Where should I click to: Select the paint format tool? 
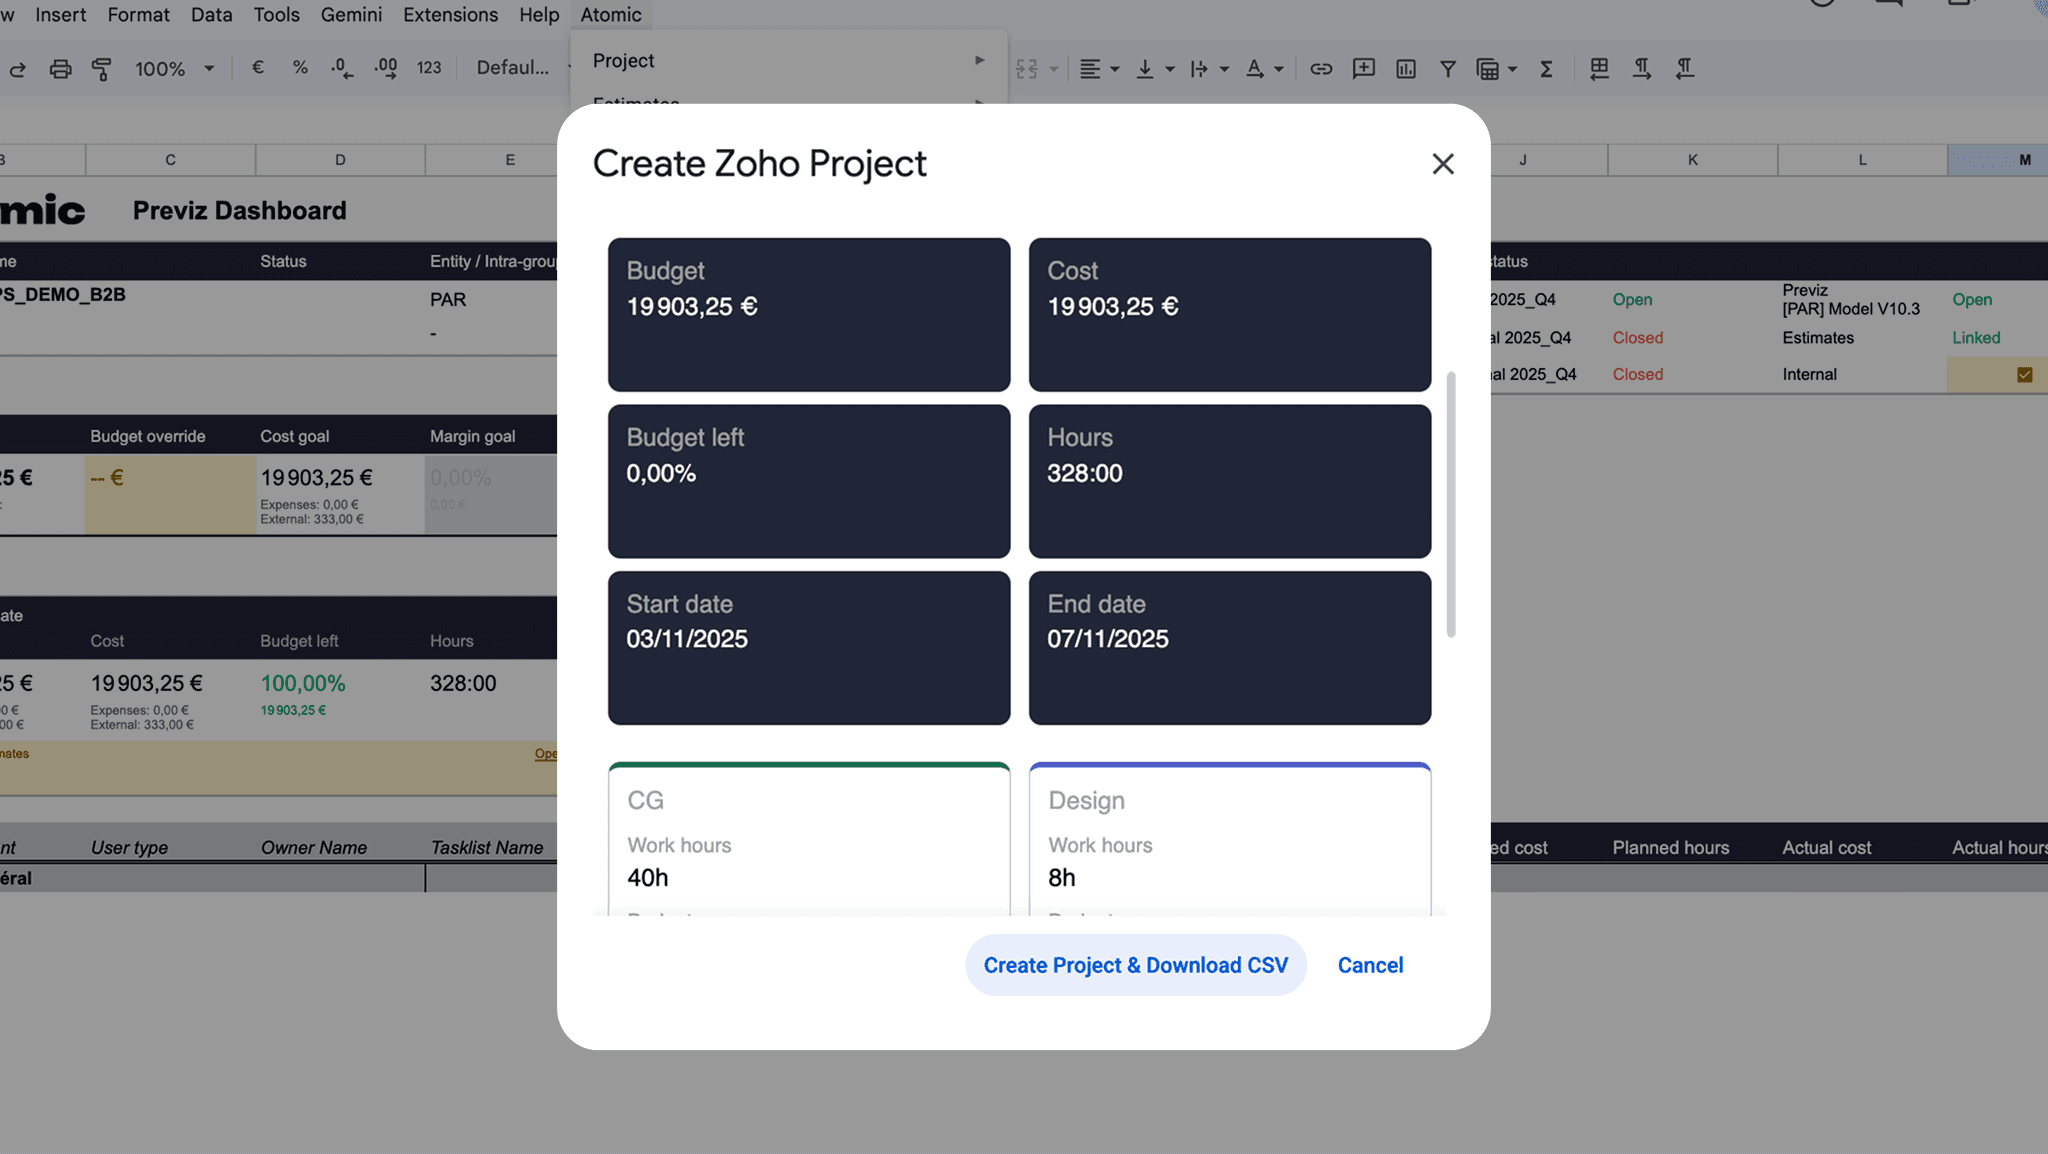[x=101, y=69]
